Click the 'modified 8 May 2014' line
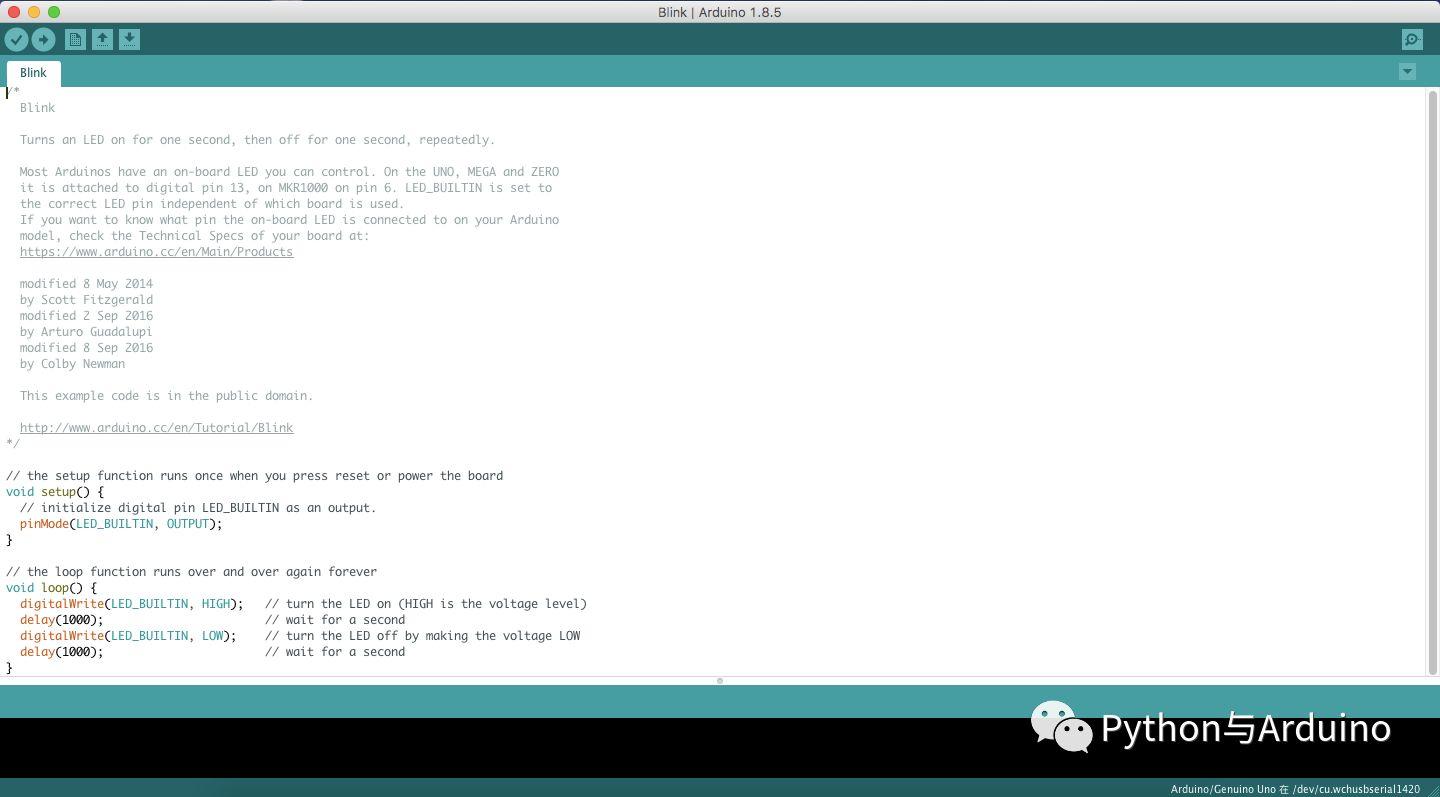1440x797 pixels. 86,284
